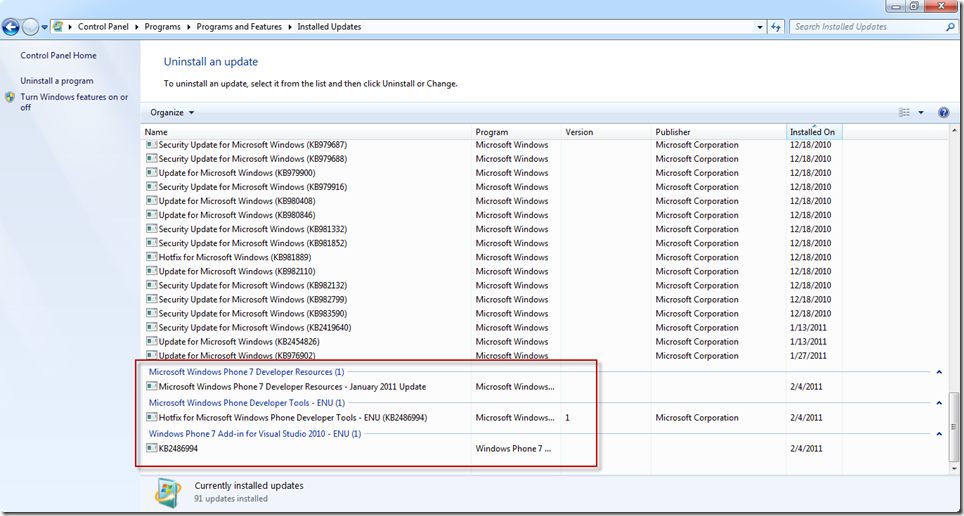Open the address bar history dropdown
964x516 pixels.
pos(761,27)
